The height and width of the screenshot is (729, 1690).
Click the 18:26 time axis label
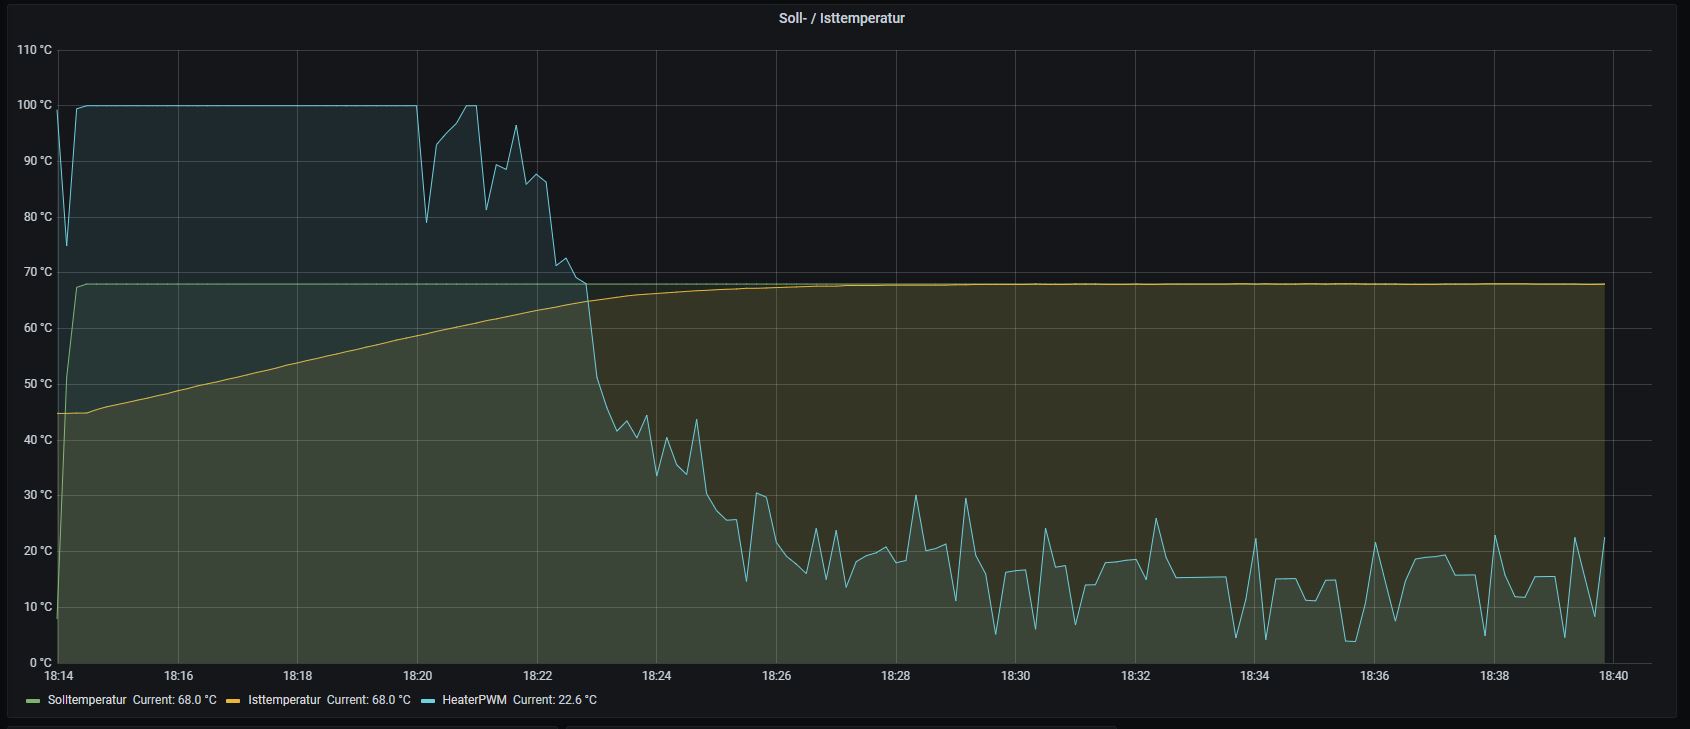point(776,676)
